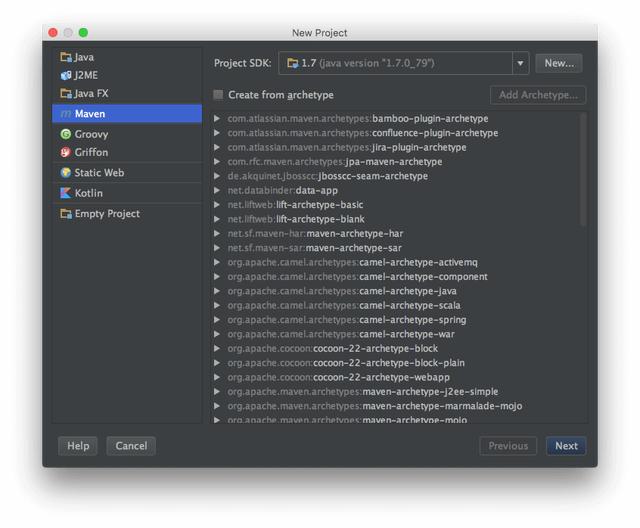The image size is (640, 528).
Task: Expand jpa-maven-archetype node
Action: (x=217, y=162)
